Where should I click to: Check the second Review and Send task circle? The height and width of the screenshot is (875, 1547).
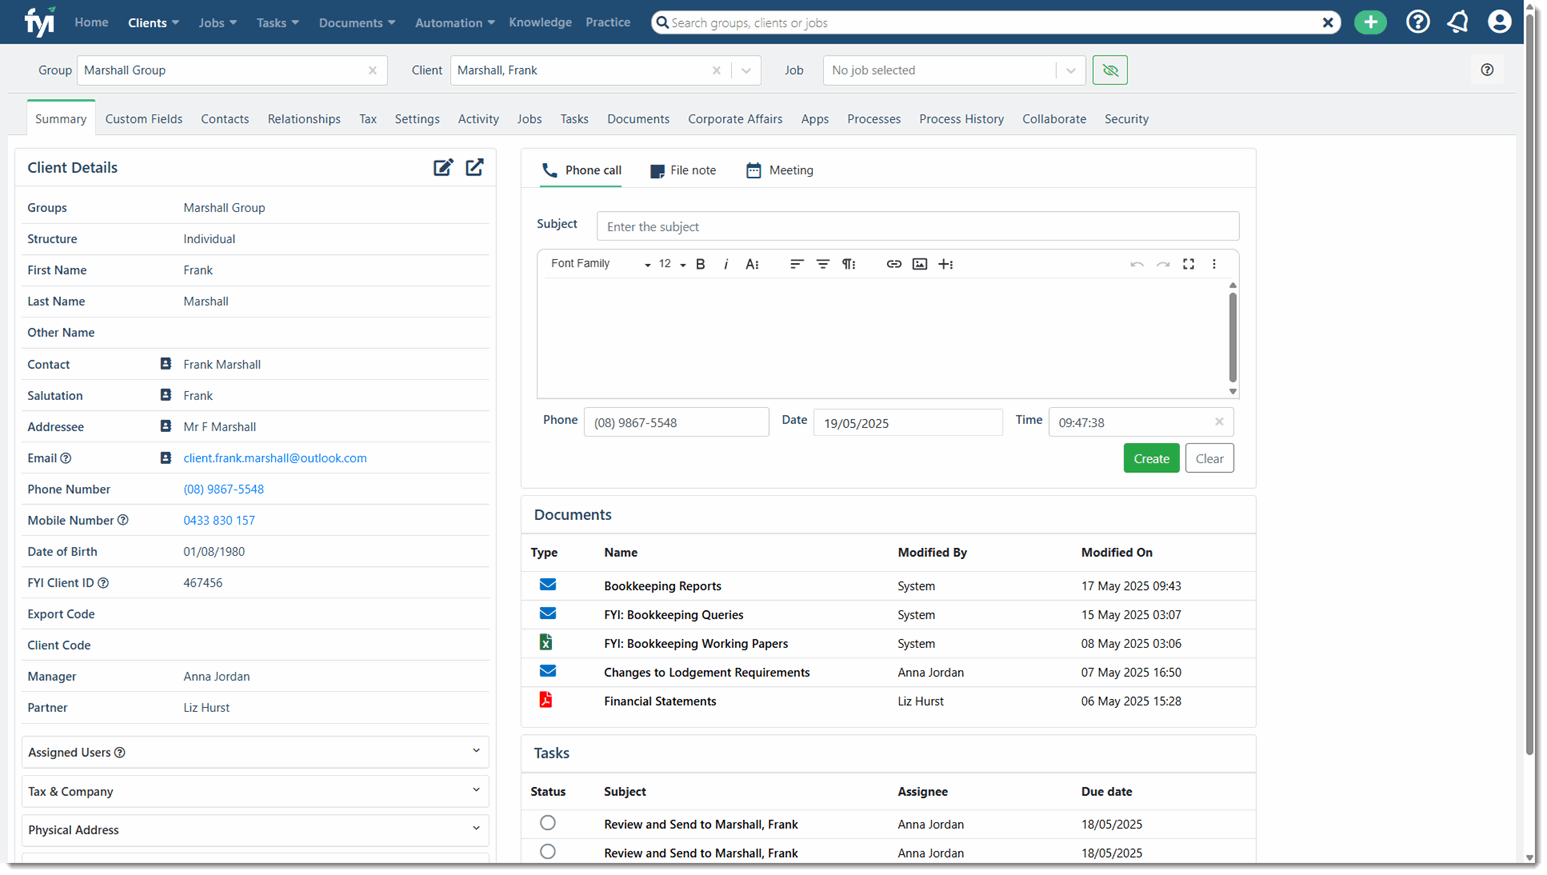(x=547, y=852)
